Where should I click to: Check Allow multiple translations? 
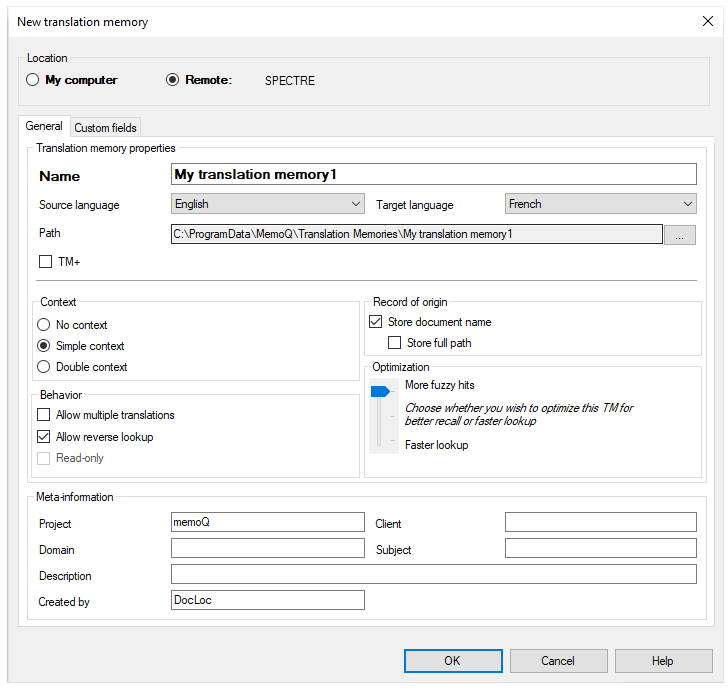pos(44,415)
